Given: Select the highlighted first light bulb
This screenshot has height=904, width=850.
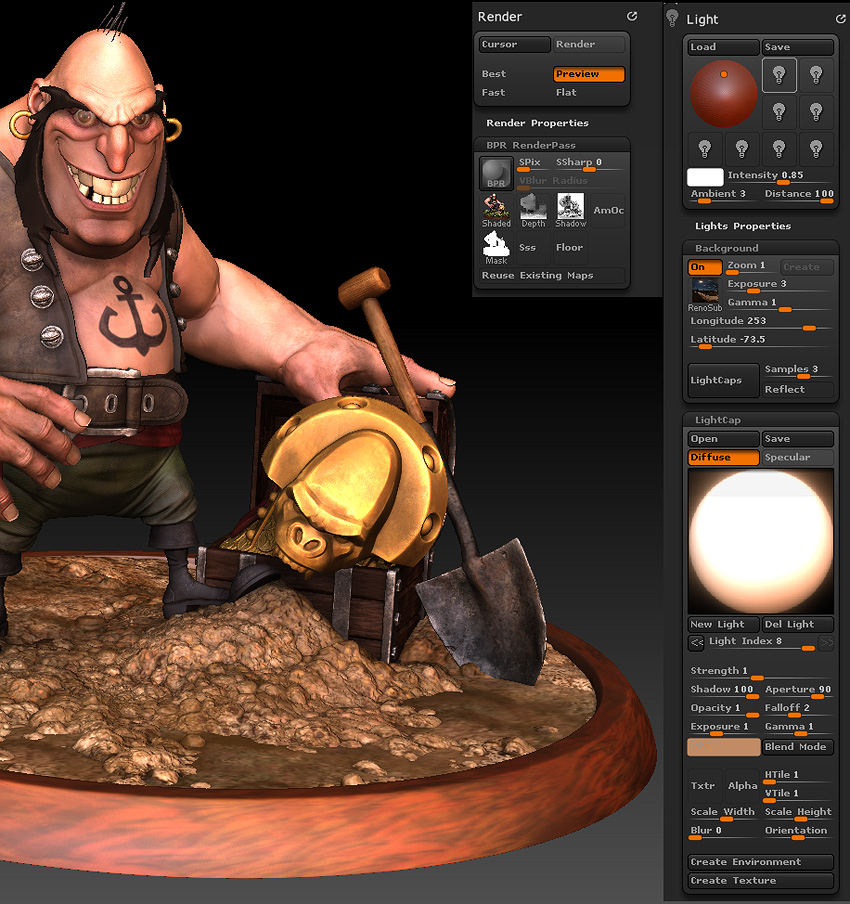Looking at the screenshot, I should (x=779, y=75).
